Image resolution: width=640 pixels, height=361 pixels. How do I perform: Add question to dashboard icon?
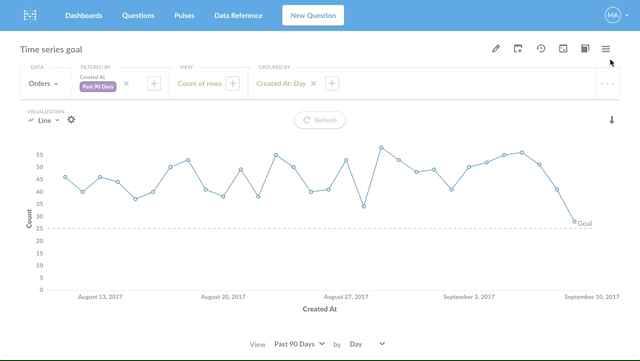518,49
